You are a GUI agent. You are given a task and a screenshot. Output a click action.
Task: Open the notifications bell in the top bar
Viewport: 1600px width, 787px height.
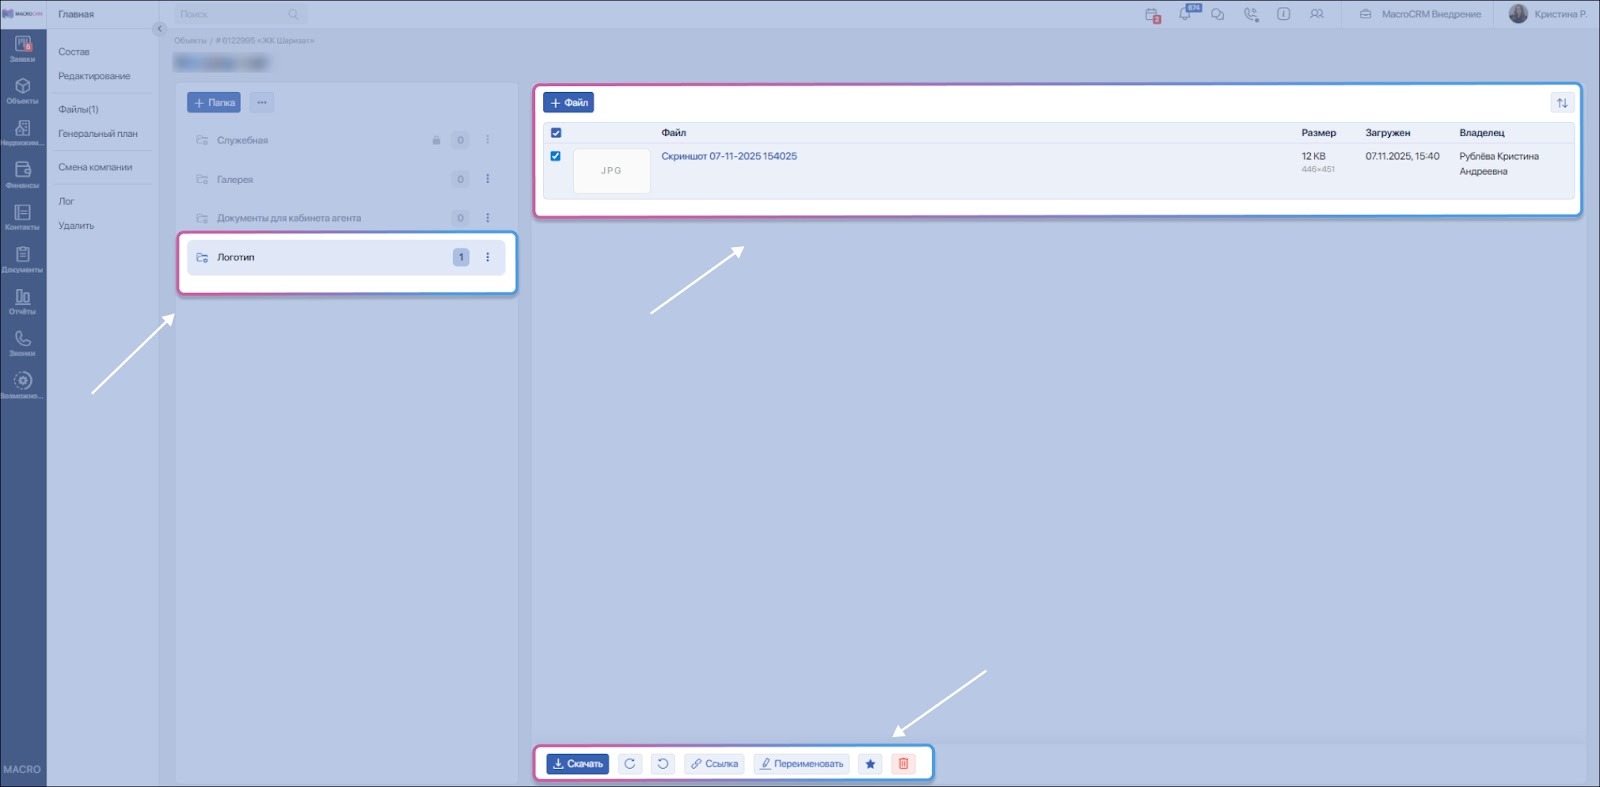click(x=1185, y=14)
